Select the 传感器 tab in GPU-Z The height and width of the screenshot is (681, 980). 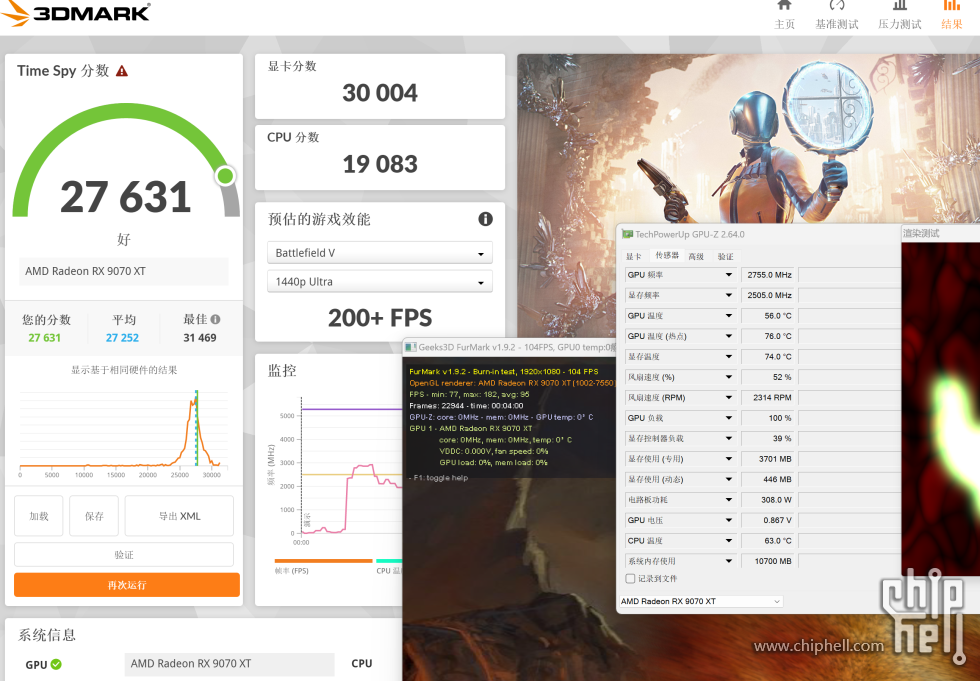pyautogui.click(x=666, y=256)
